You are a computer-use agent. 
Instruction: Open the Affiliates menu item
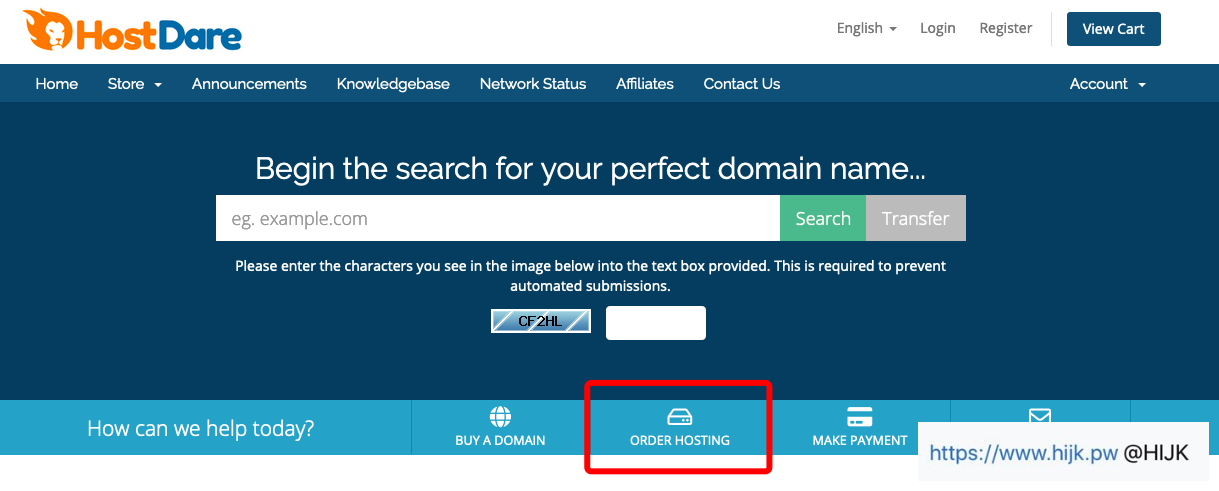point(645,84)
